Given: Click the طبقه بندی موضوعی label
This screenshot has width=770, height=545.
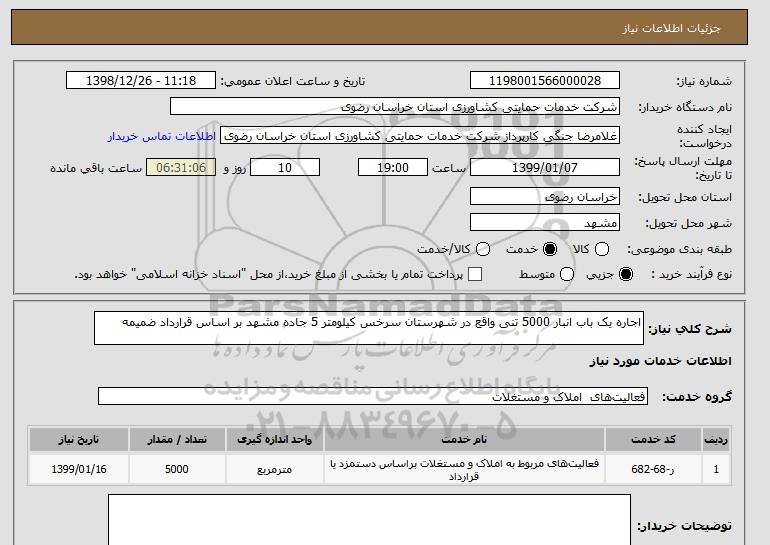Looking at the screenshot, I should click(x=680, y=249).
